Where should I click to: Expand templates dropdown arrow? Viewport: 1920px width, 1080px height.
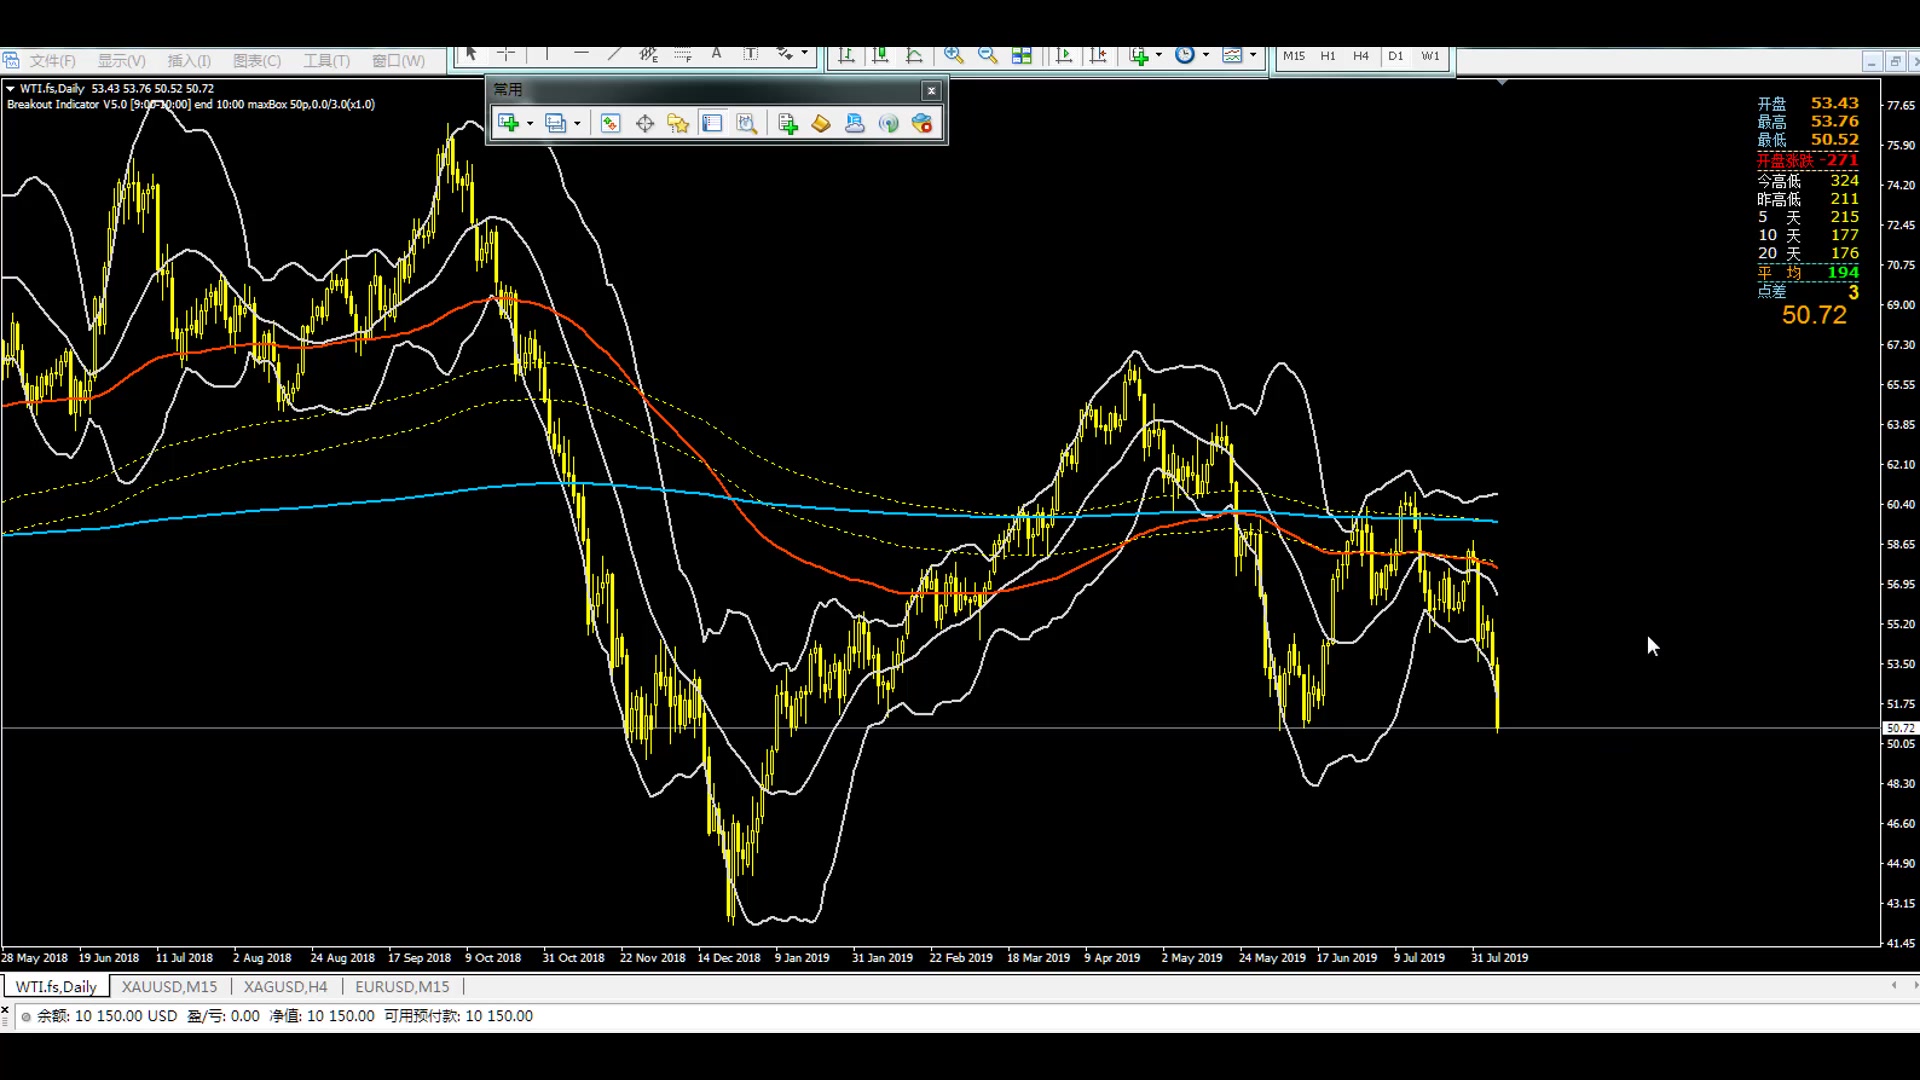(1253, 56)
